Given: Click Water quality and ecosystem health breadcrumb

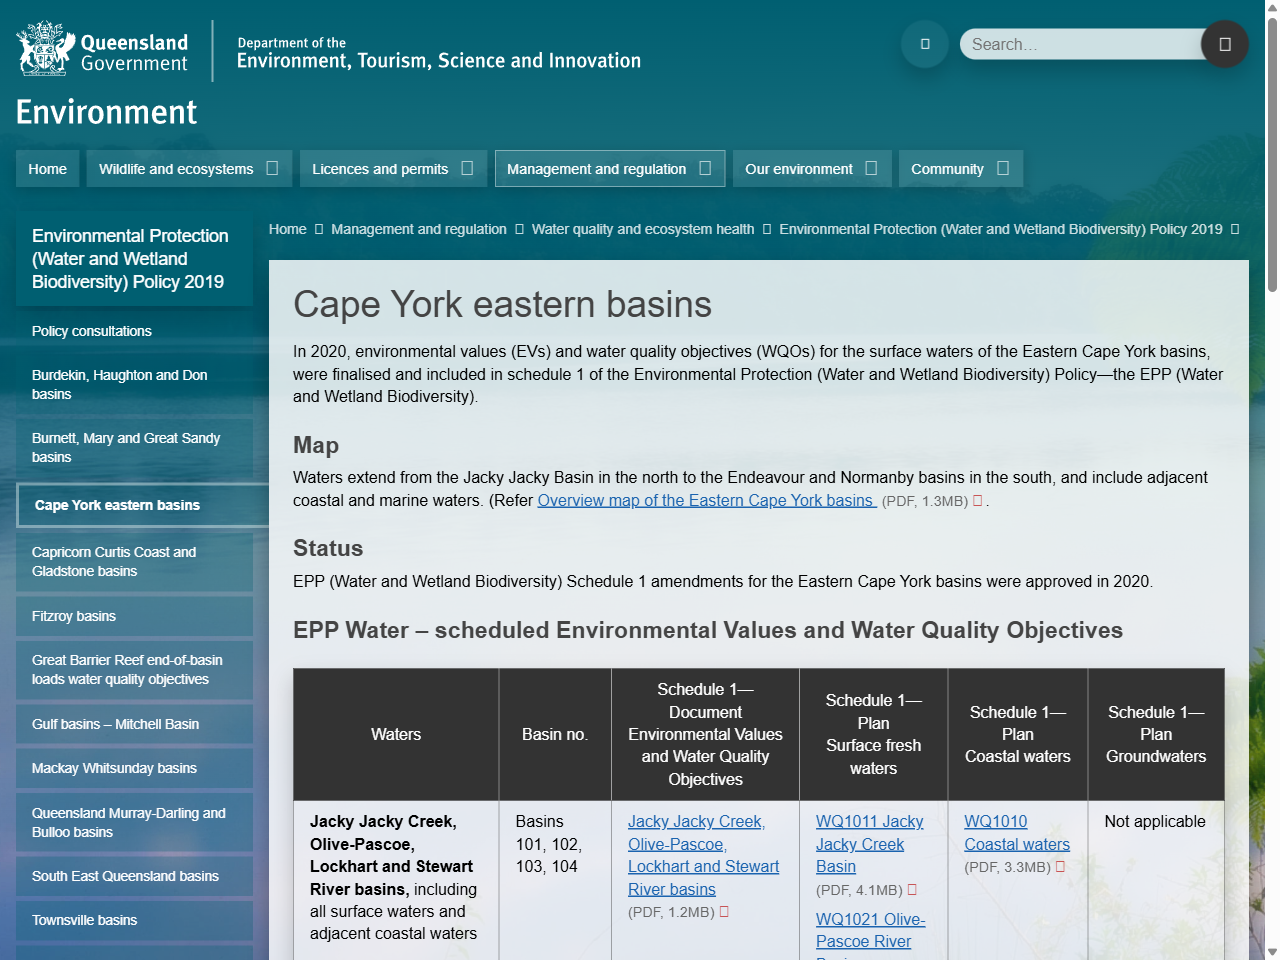Looking at the screenshot, I should 643,229.
